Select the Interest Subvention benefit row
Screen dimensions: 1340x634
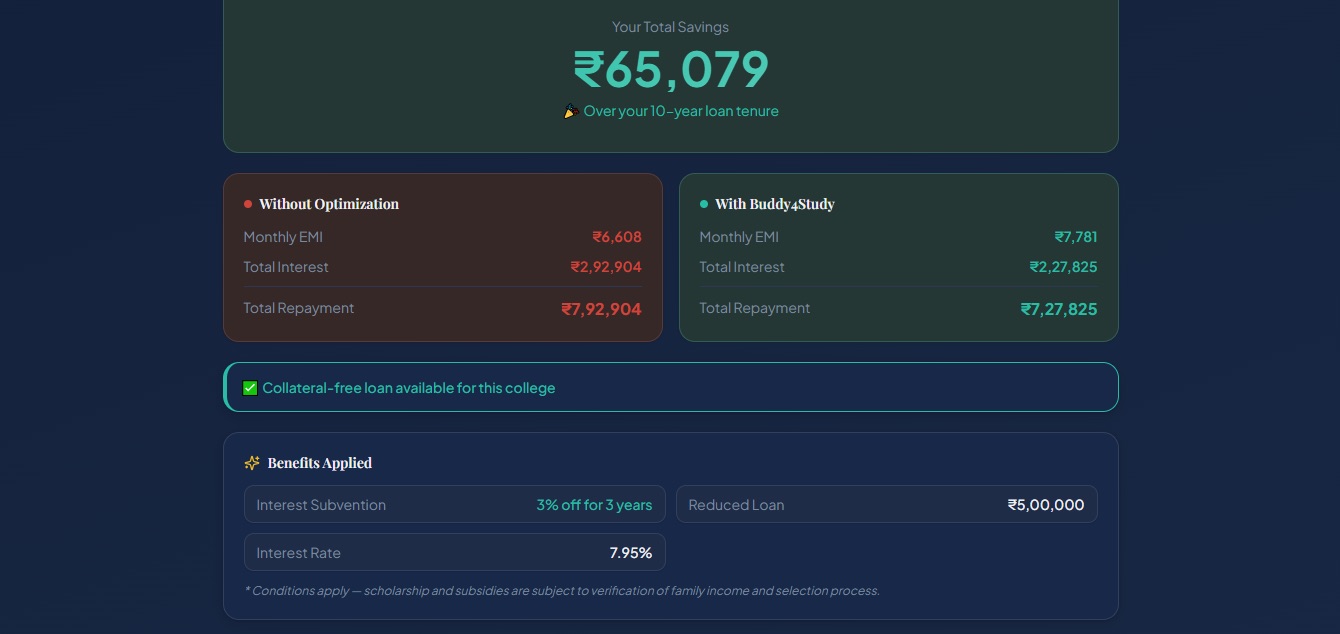454,505
